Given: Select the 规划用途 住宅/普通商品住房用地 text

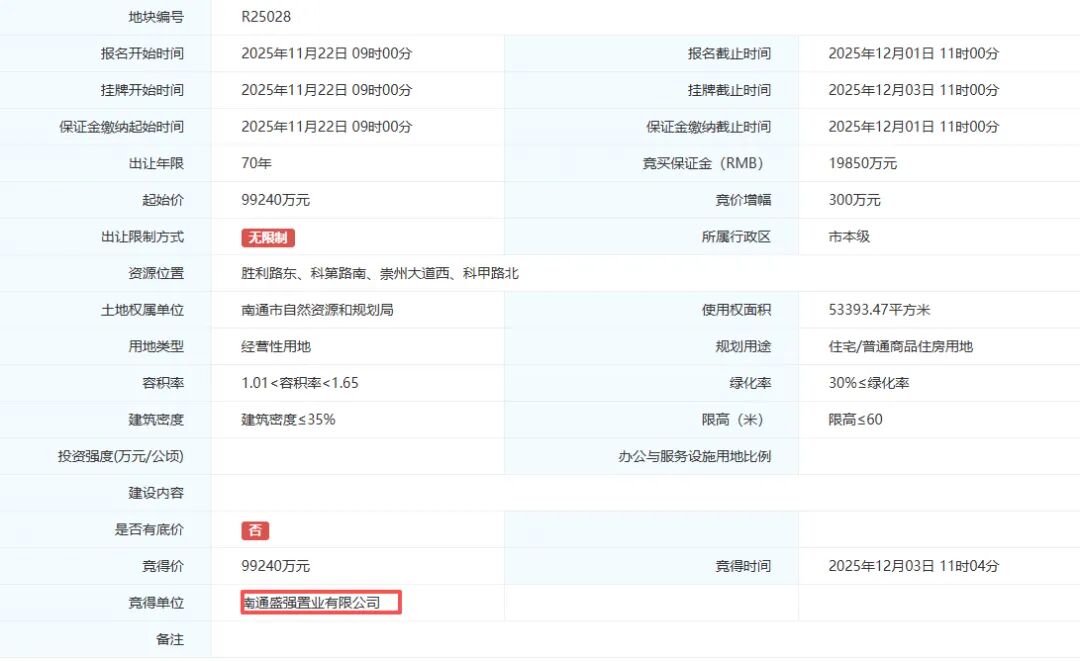Looking at the screenshot, I should (x=901, y=347).
